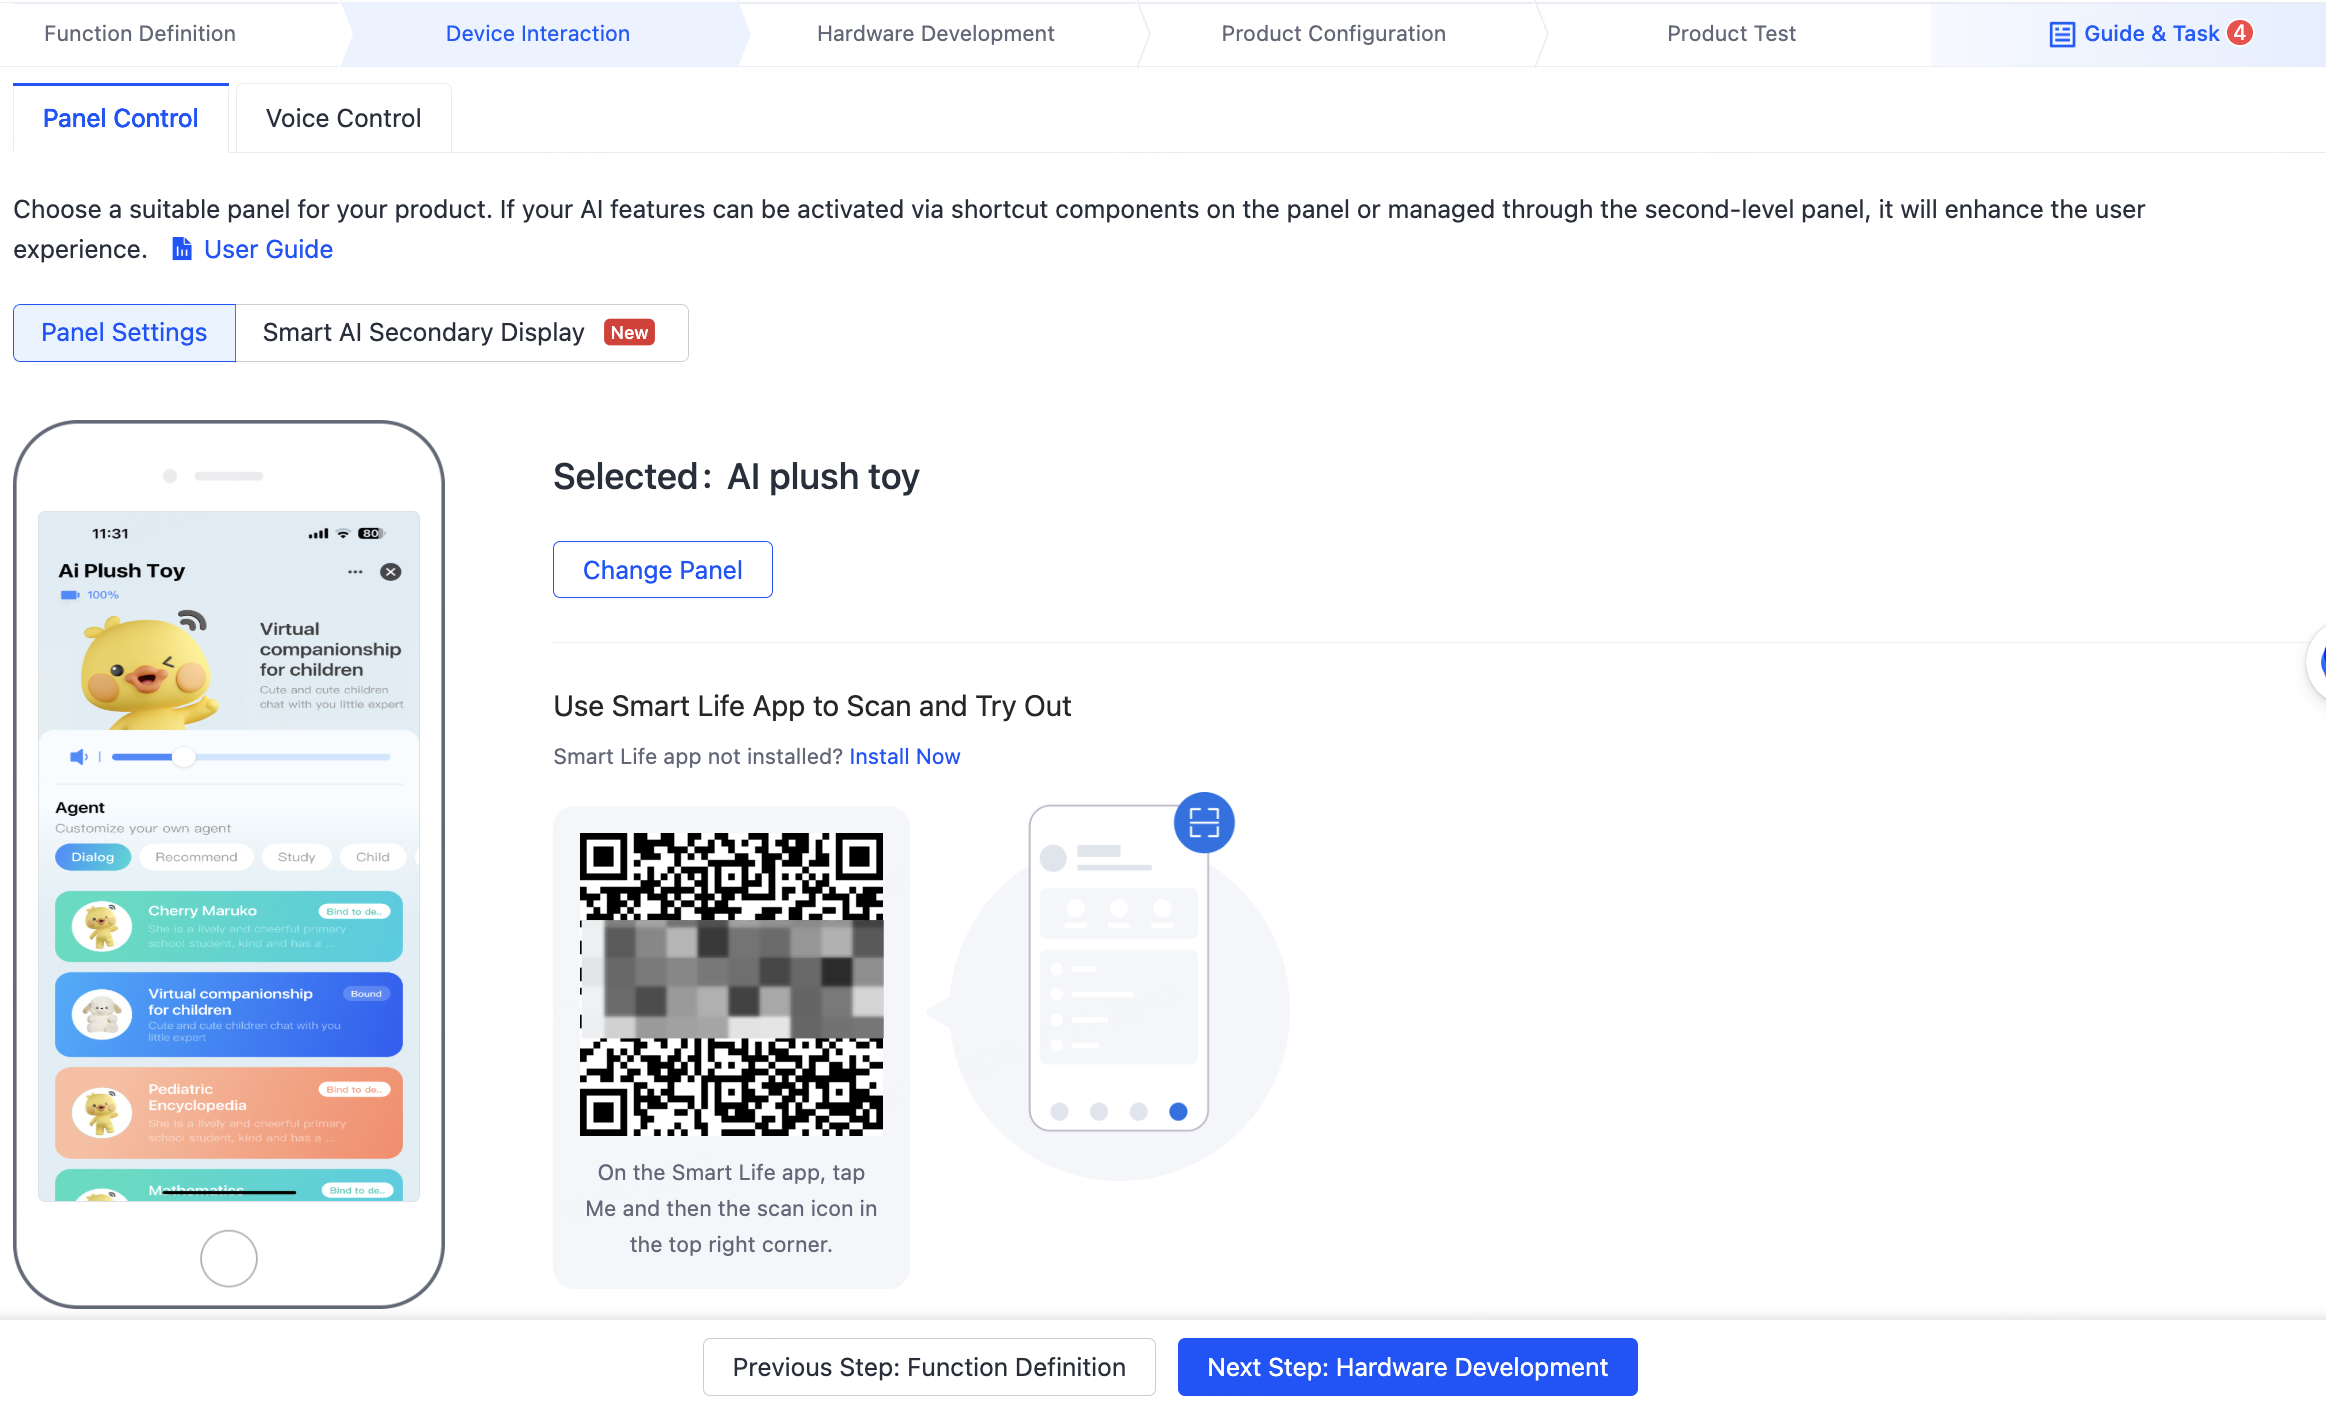Click Next Step: Hardware Development button
Screen dimensions: 2326x1408
[x=1407, y=1367]
